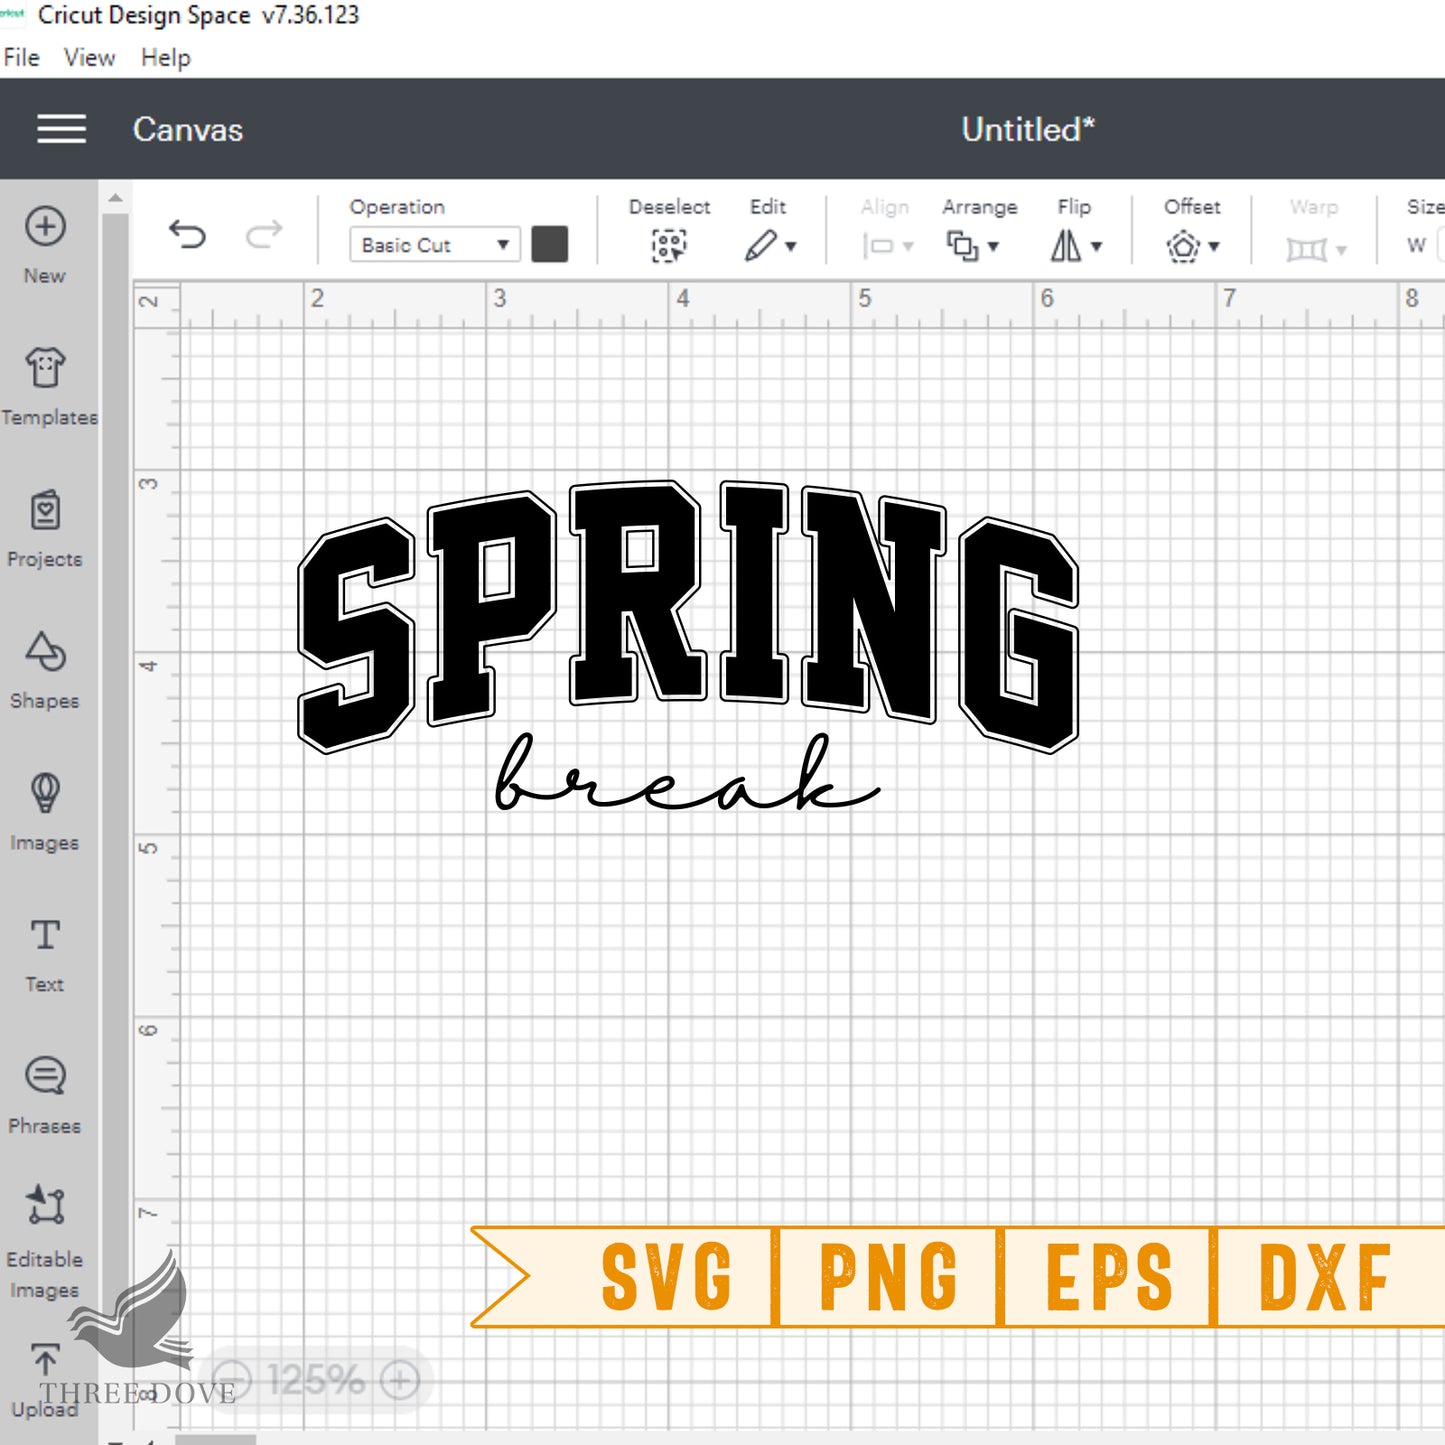This screenshot has height=1445, width=1445.
Task: Expand the Warp dropdown arrow
Action: point(1341,249)
